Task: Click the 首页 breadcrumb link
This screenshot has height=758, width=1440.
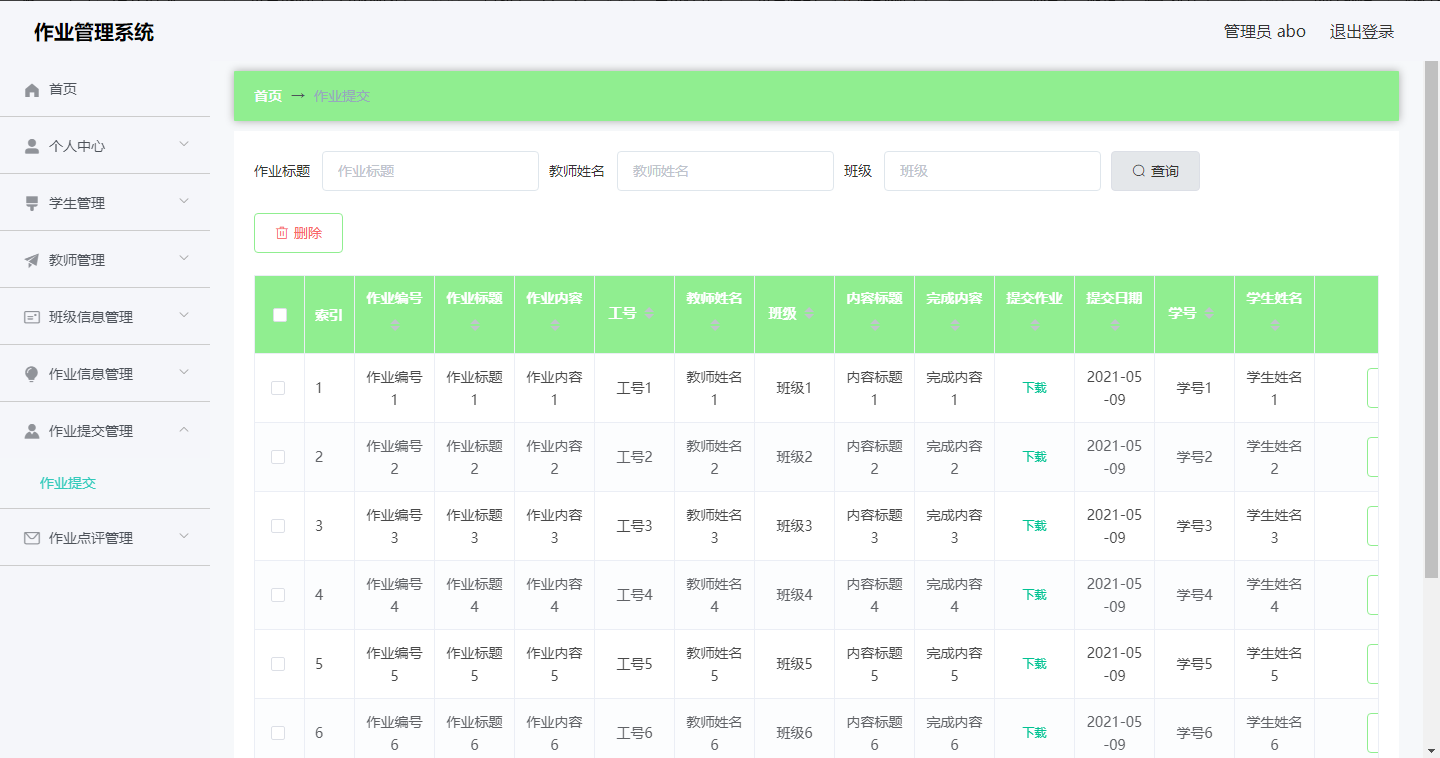Action: [x=268, y=96]
